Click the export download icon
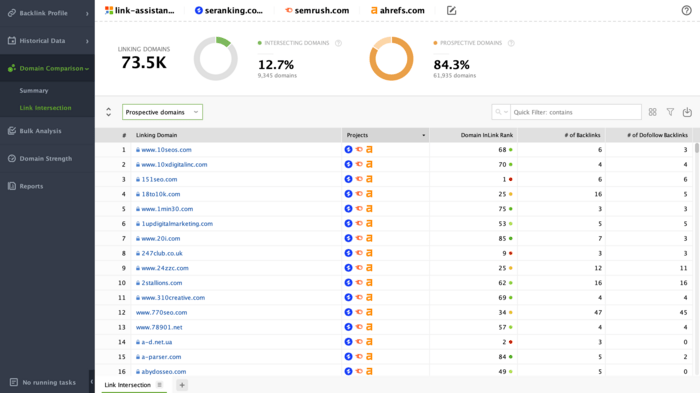The image size is (700, 393). (x=687, y=112)
